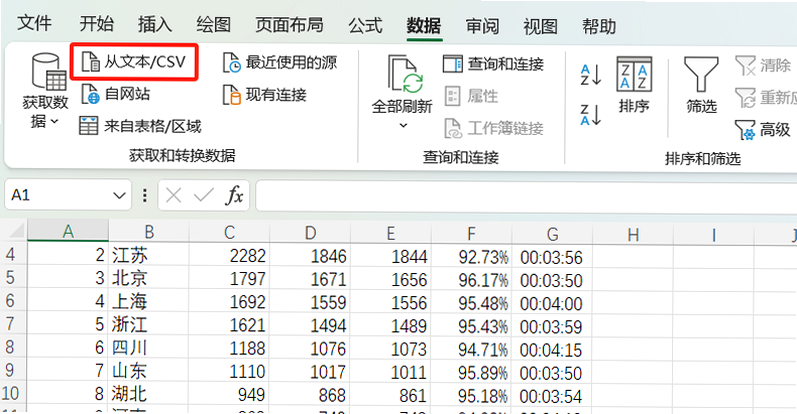This screenshot has width=797, height=414.
Task: Open 高级 advanced filter
Action: pos(763,130)
